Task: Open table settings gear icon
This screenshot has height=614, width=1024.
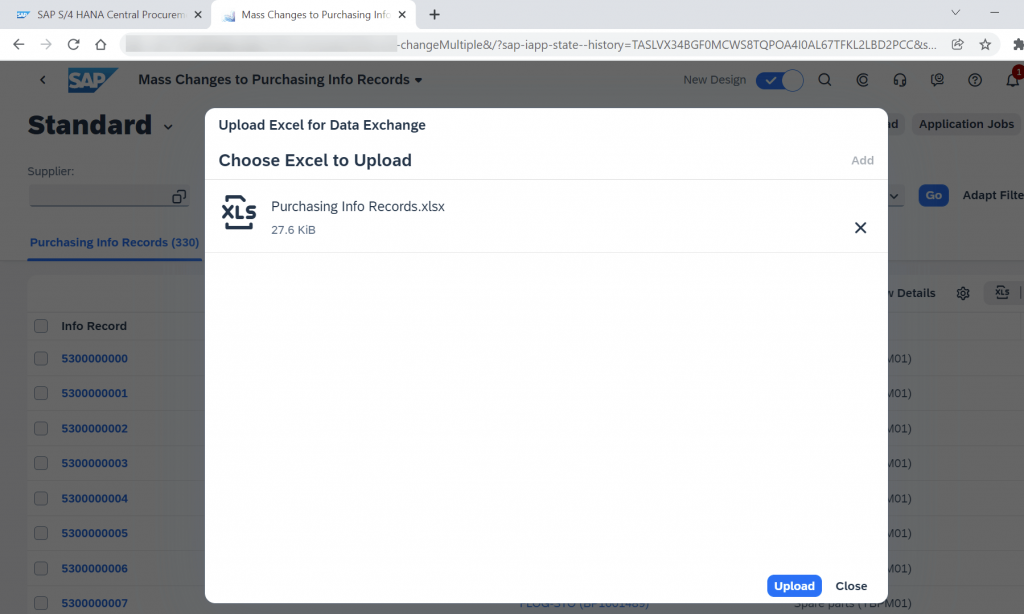Action: [x=963, y=293]
